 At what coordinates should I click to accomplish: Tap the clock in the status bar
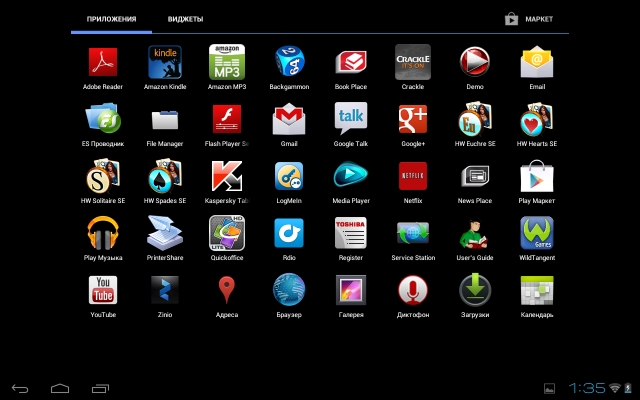pyautogui.click(x=587, y=387)
